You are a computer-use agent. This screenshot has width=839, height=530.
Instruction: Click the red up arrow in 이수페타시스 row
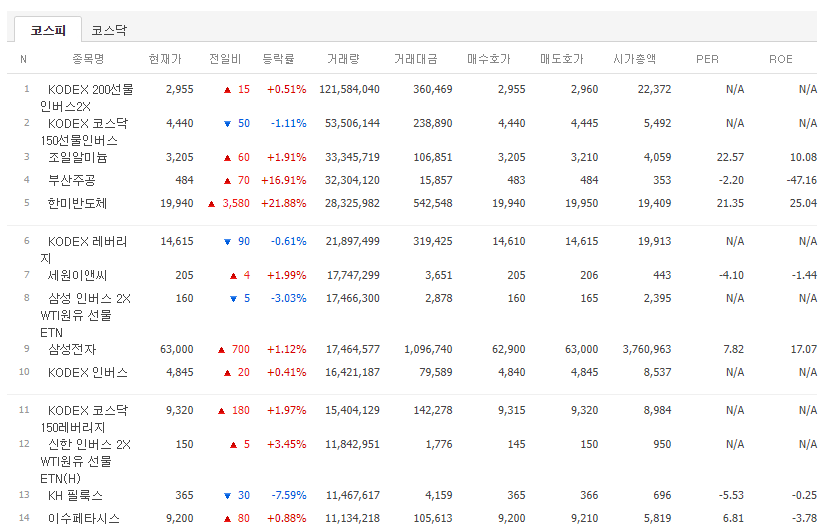(x=227, y=519)
